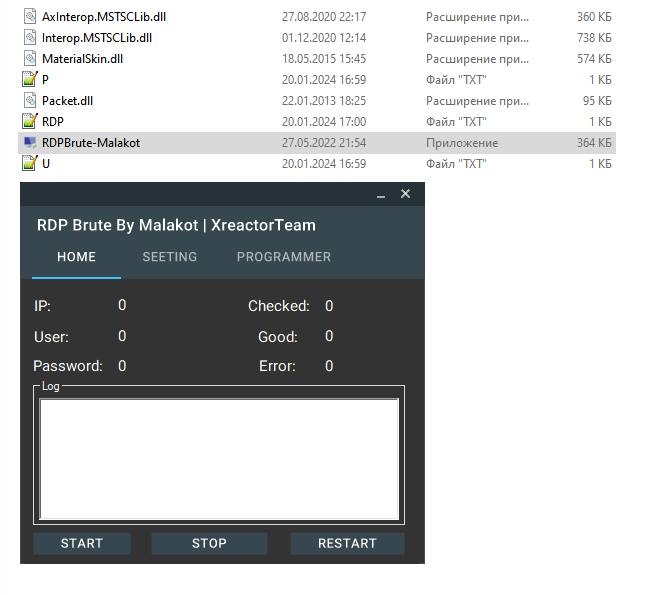Click the Checked: label

tap(279, 306)
